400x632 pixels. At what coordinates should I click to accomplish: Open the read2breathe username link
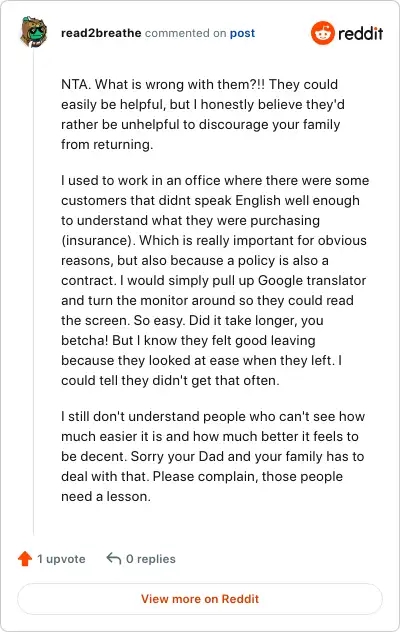coord(101,33)
